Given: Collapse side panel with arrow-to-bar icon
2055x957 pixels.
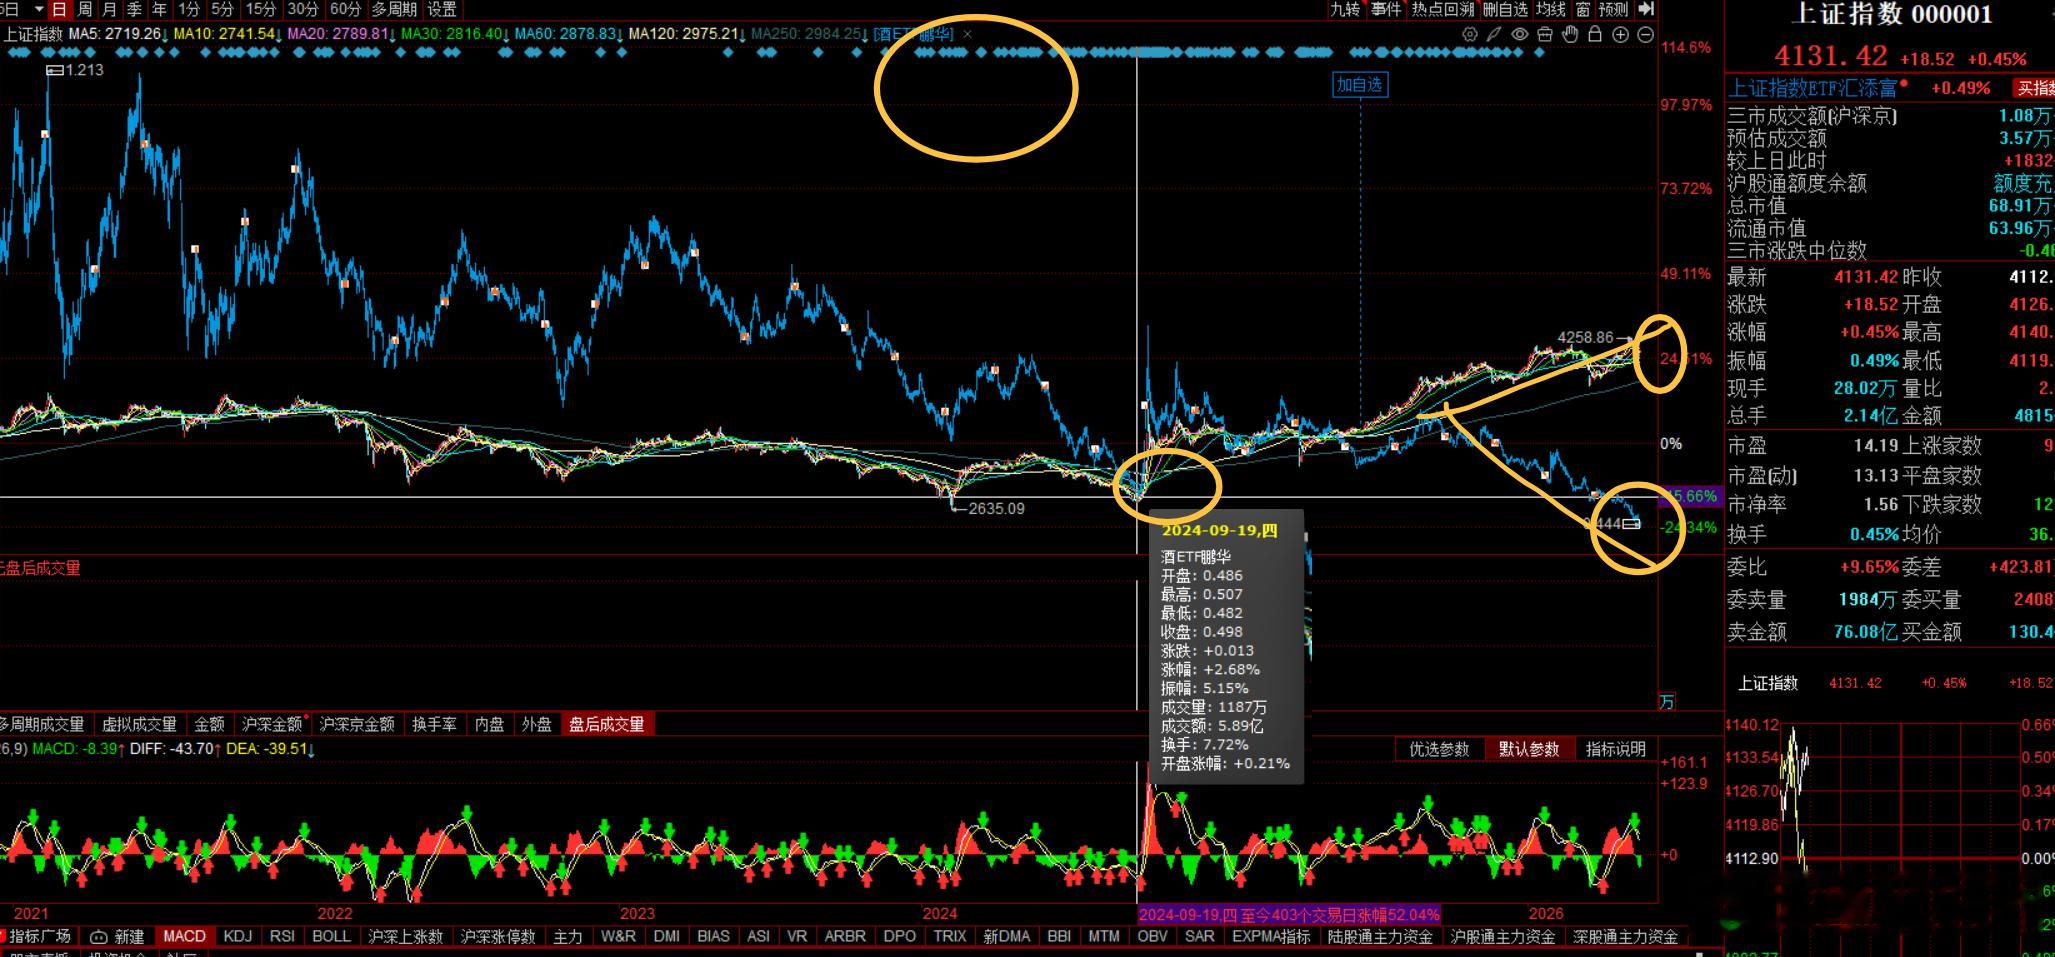Looking at the screenshot, I should pos(1646,9).
